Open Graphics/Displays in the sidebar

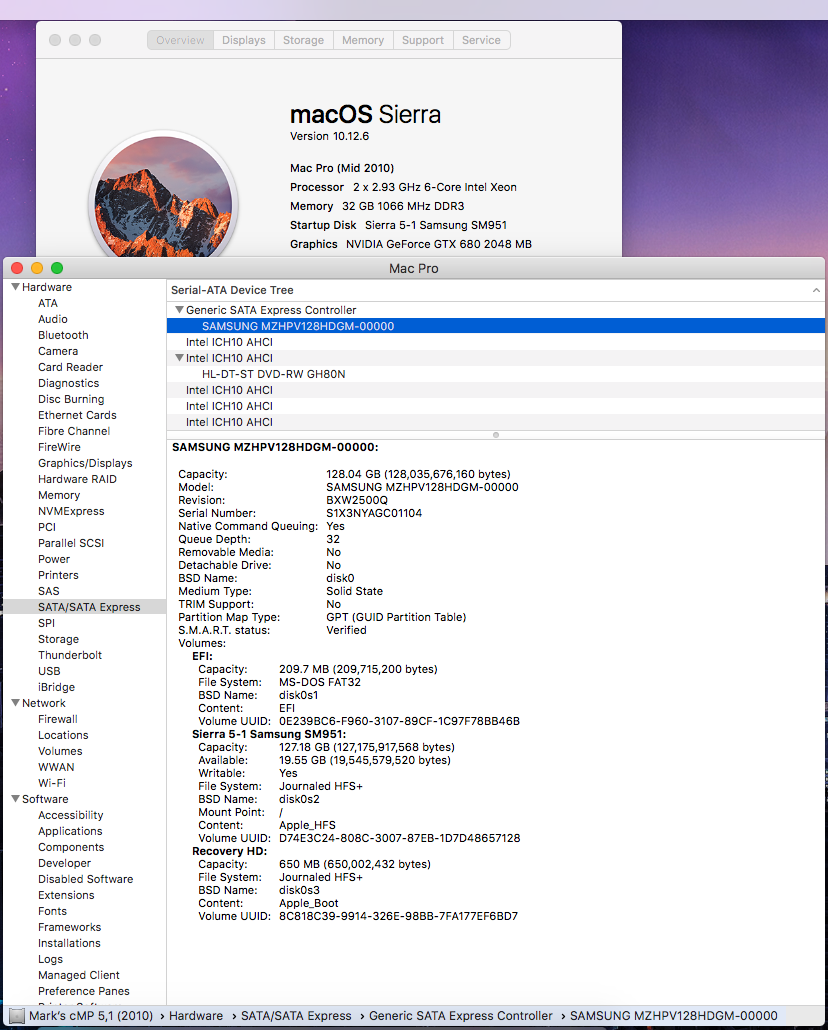click(85, 463)
